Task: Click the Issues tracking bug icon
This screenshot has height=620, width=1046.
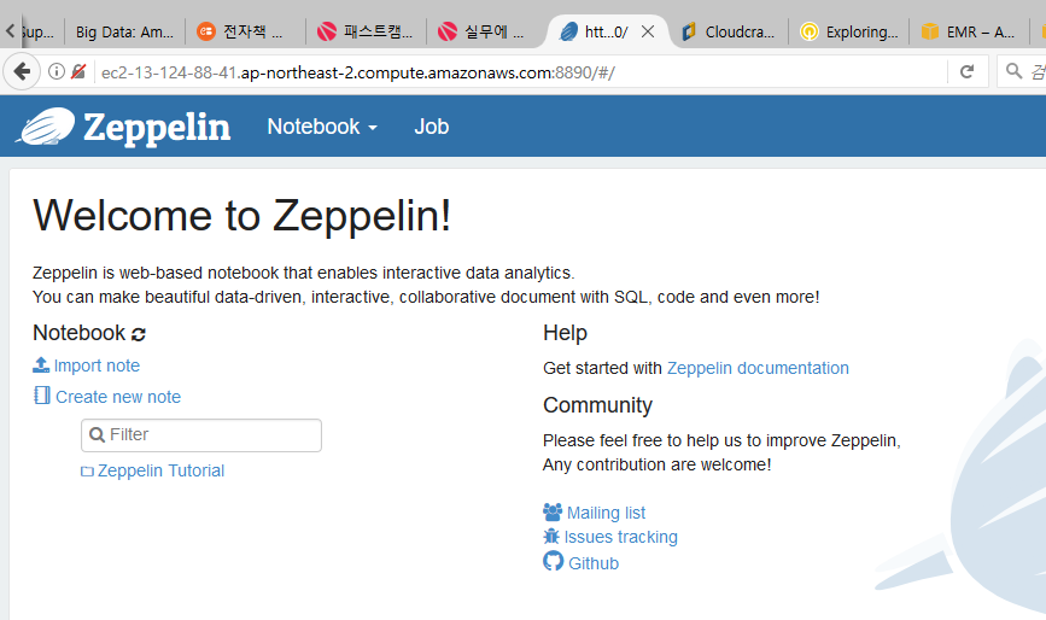Action: pos(551,536)
